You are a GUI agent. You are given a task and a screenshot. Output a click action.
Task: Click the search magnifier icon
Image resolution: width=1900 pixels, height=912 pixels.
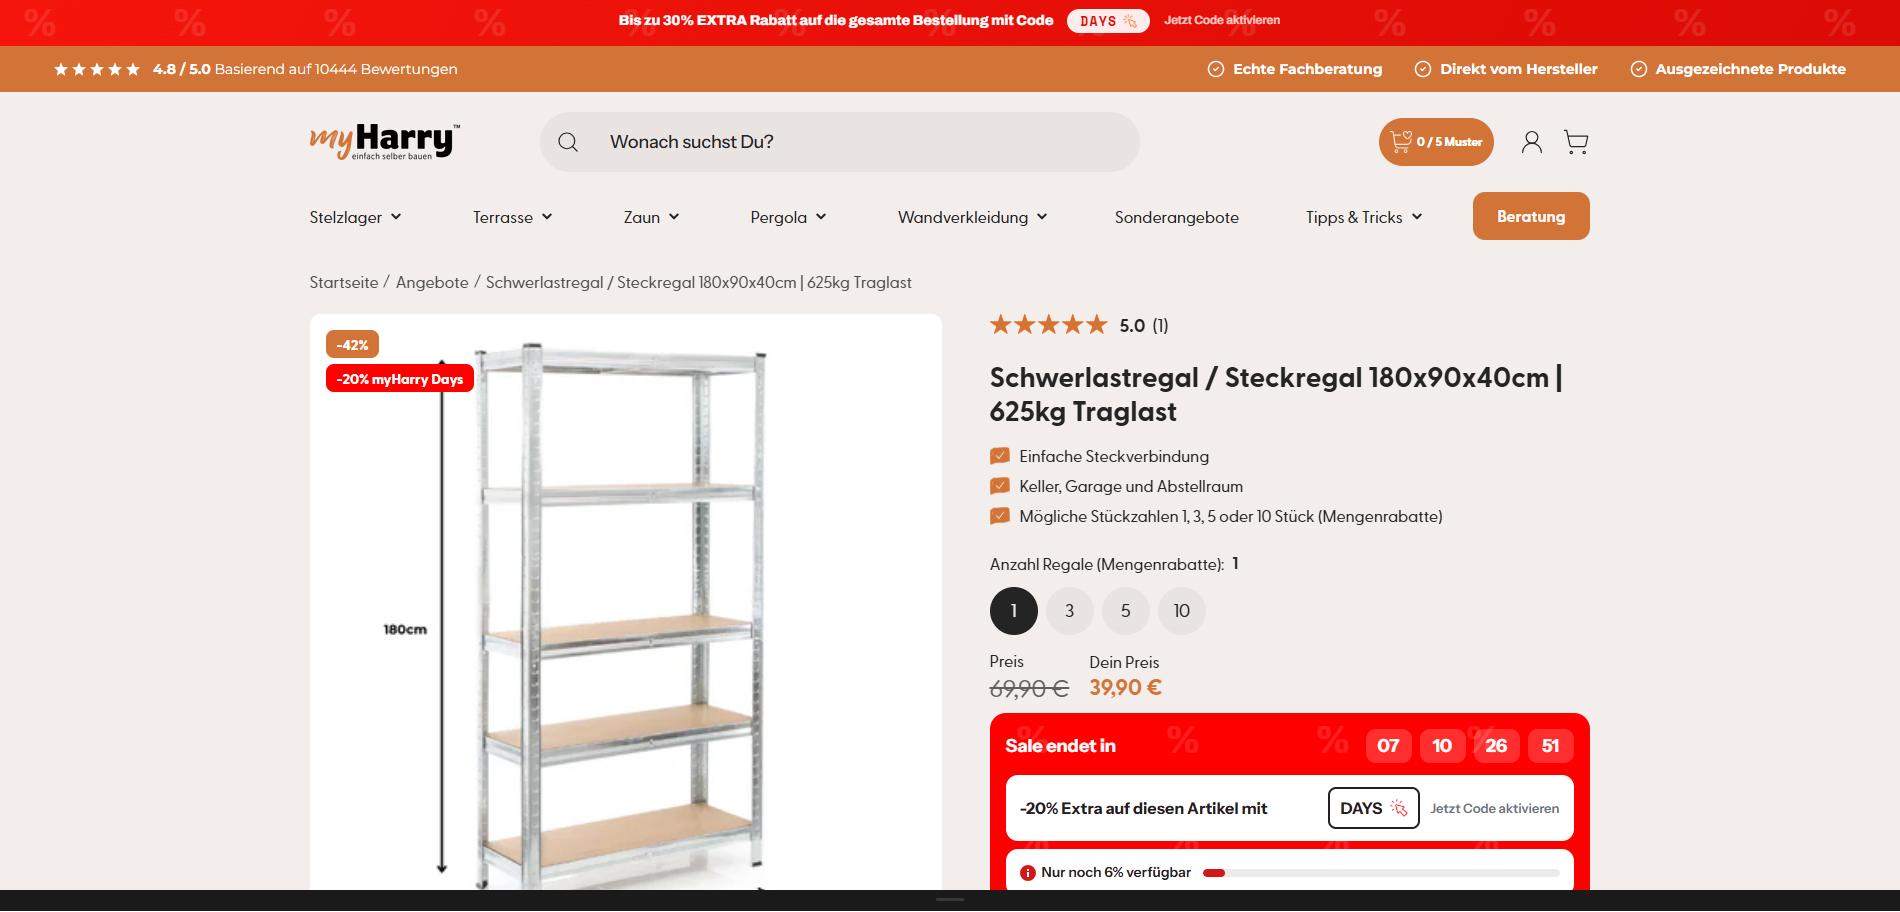tap(568, 142)
